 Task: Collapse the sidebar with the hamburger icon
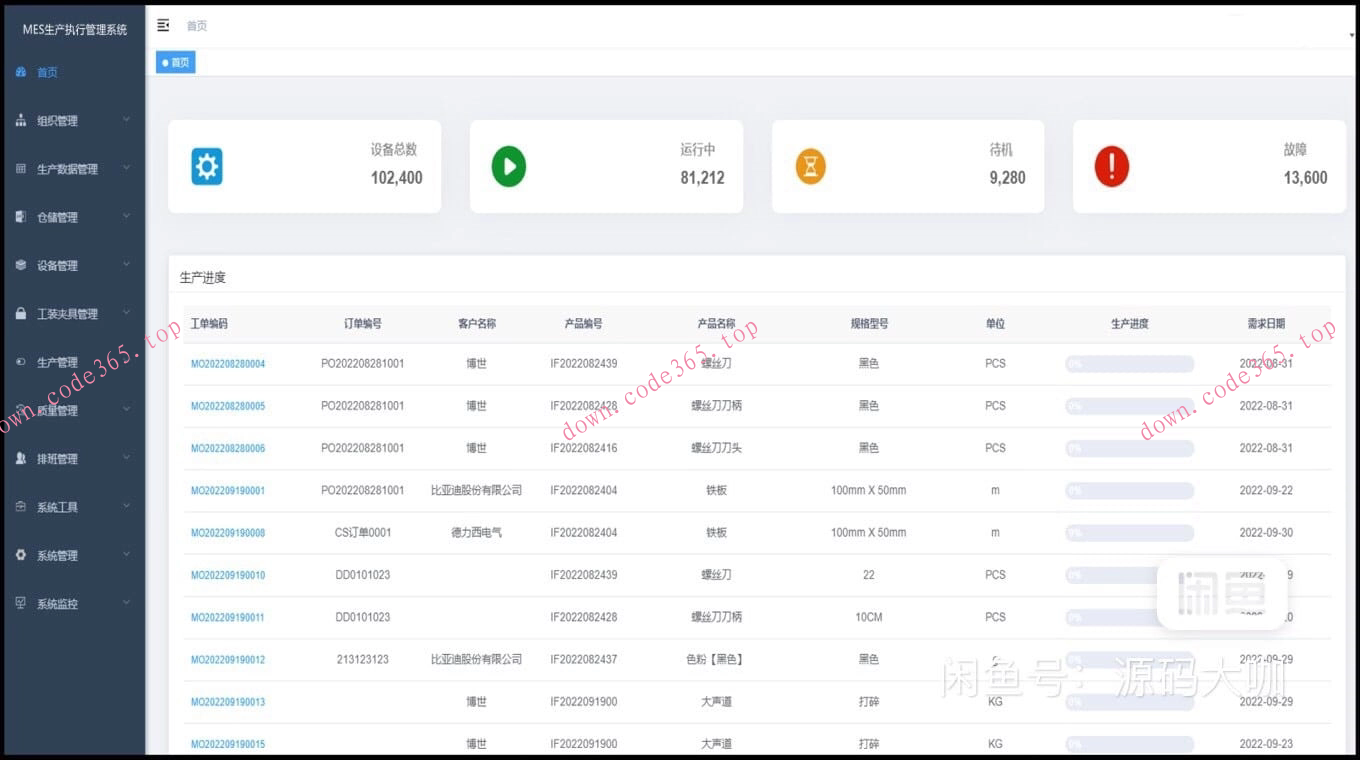pyautogui.click(x=163, y=25)
